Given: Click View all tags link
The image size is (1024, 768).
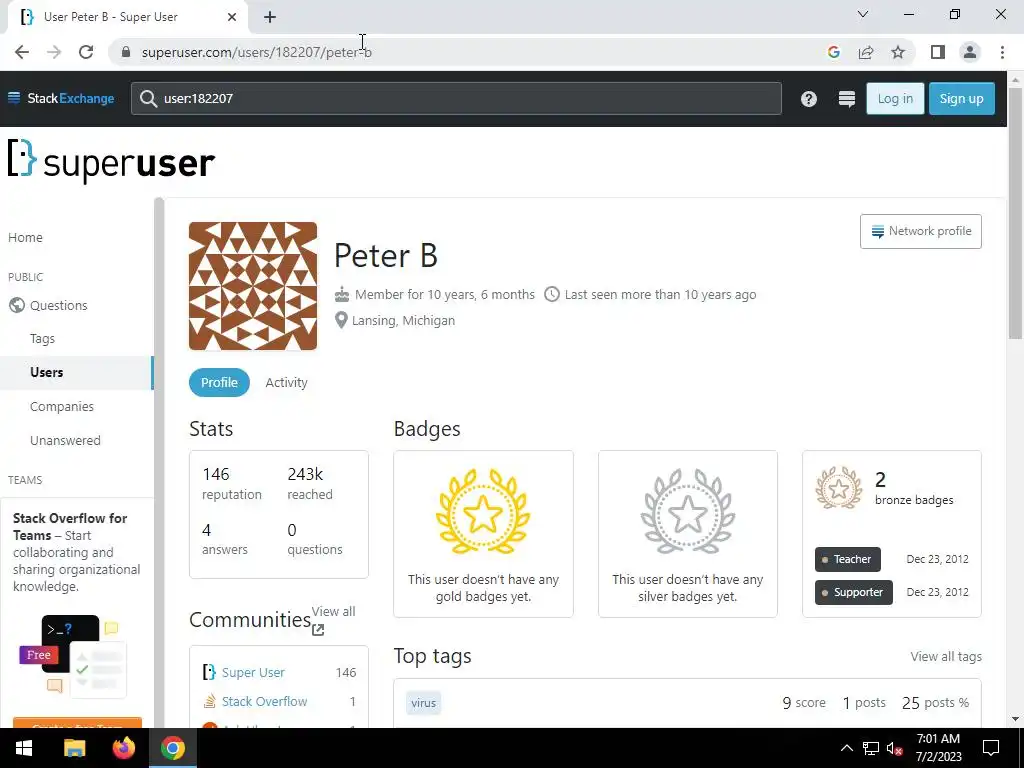Looking at the screenshot, I should 946,657.
